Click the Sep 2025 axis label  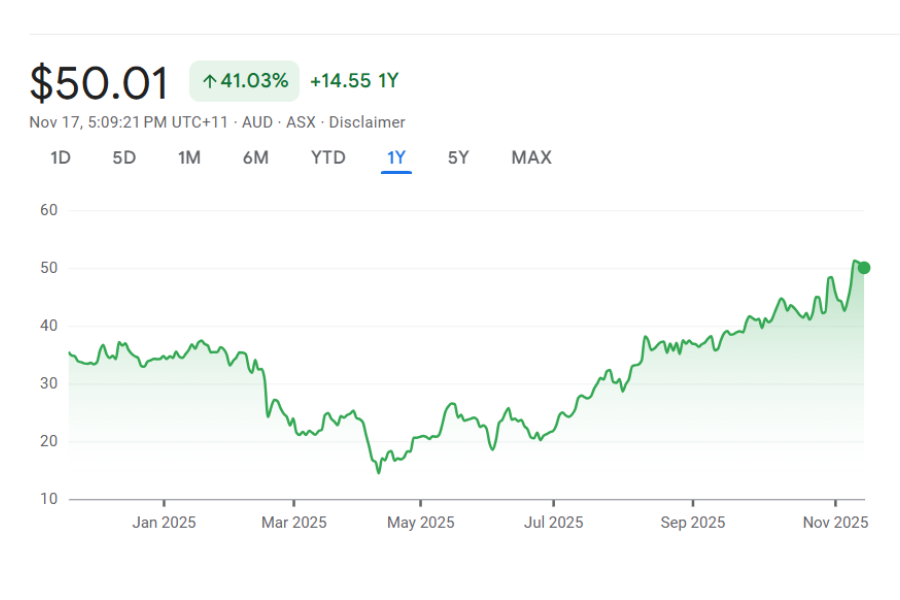pyautogui.click(x=692, y=522)
